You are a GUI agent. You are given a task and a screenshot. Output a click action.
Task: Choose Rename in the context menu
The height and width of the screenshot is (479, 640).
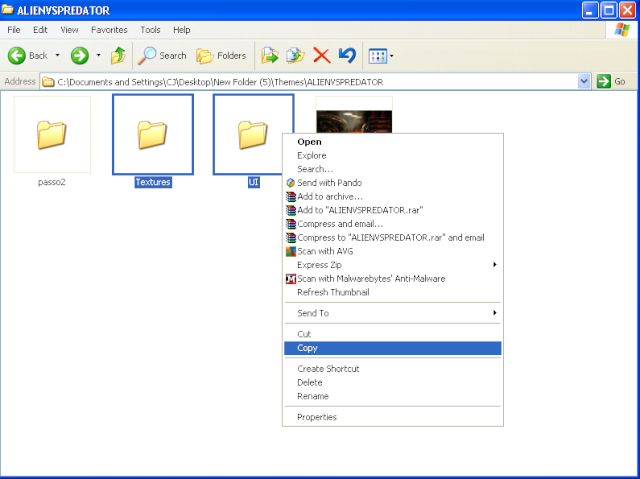(x=393, y=396)
